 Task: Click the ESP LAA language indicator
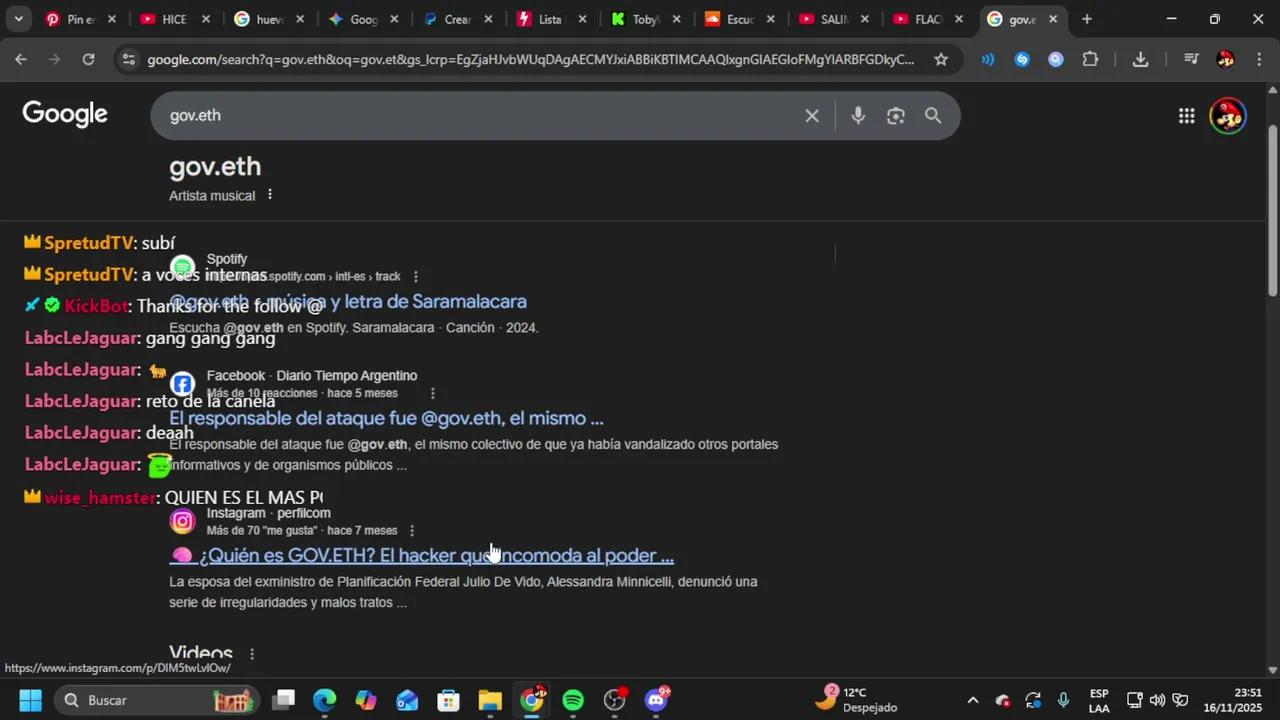[1099, 700]
